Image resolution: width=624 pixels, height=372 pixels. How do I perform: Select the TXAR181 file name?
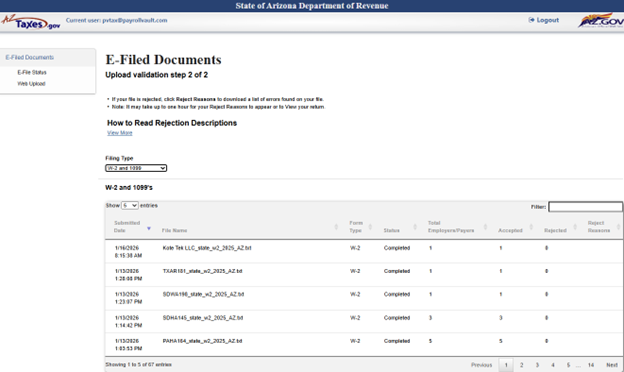(x=203, y=271)
